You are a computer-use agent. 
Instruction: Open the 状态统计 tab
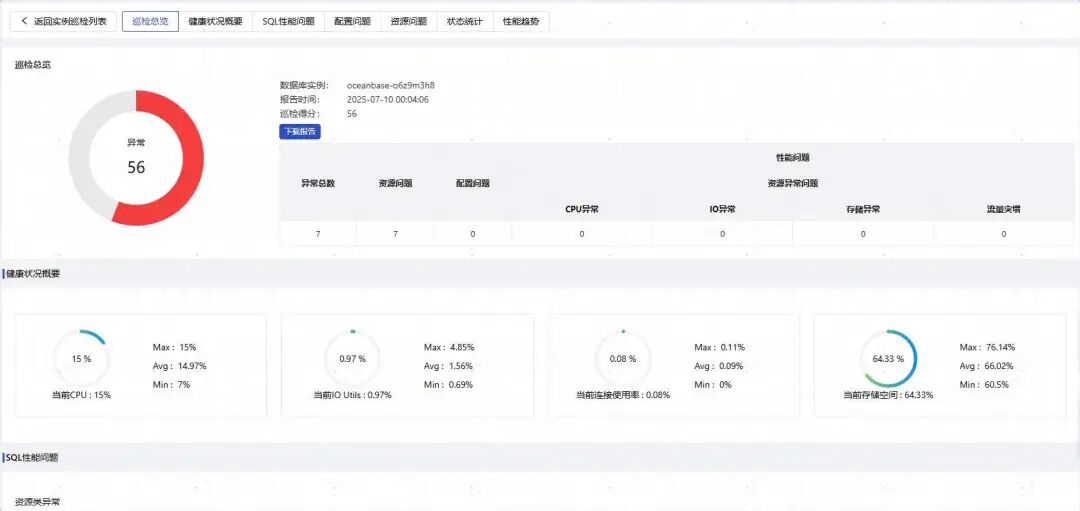coord(465,21)
